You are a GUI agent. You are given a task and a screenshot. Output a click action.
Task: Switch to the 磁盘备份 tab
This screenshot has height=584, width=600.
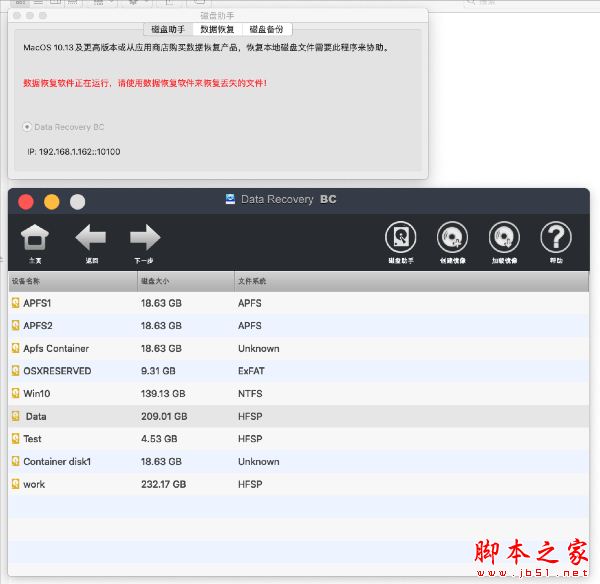pos(266,29)
